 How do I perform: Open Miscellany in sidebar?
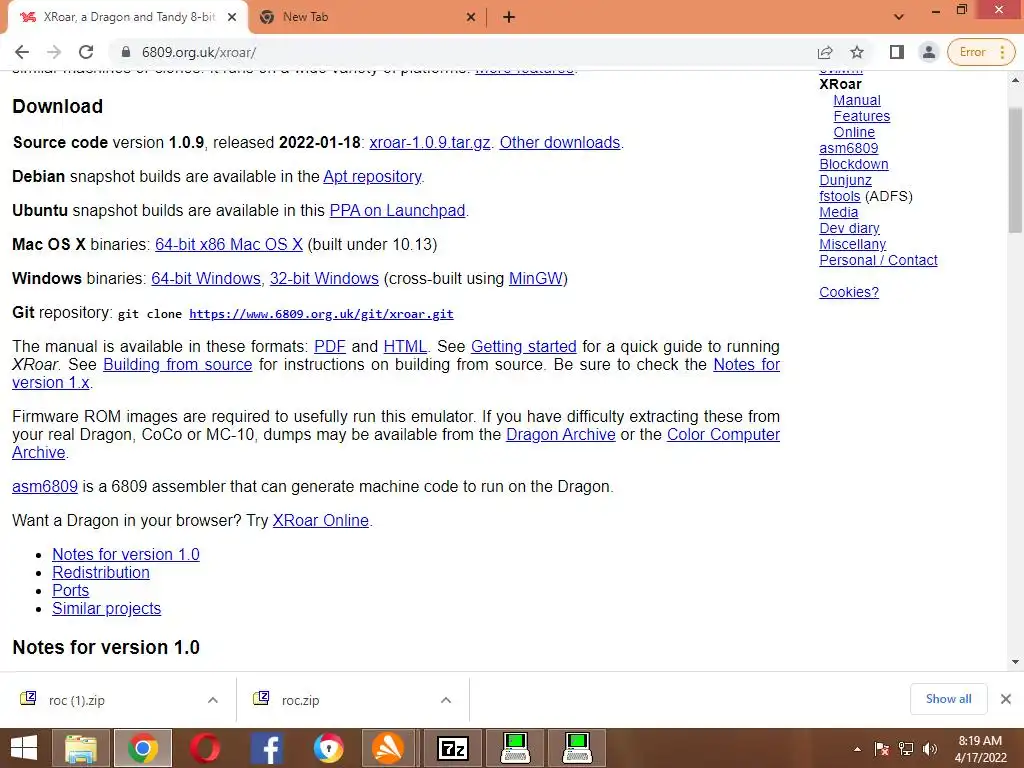click(852, 244)
